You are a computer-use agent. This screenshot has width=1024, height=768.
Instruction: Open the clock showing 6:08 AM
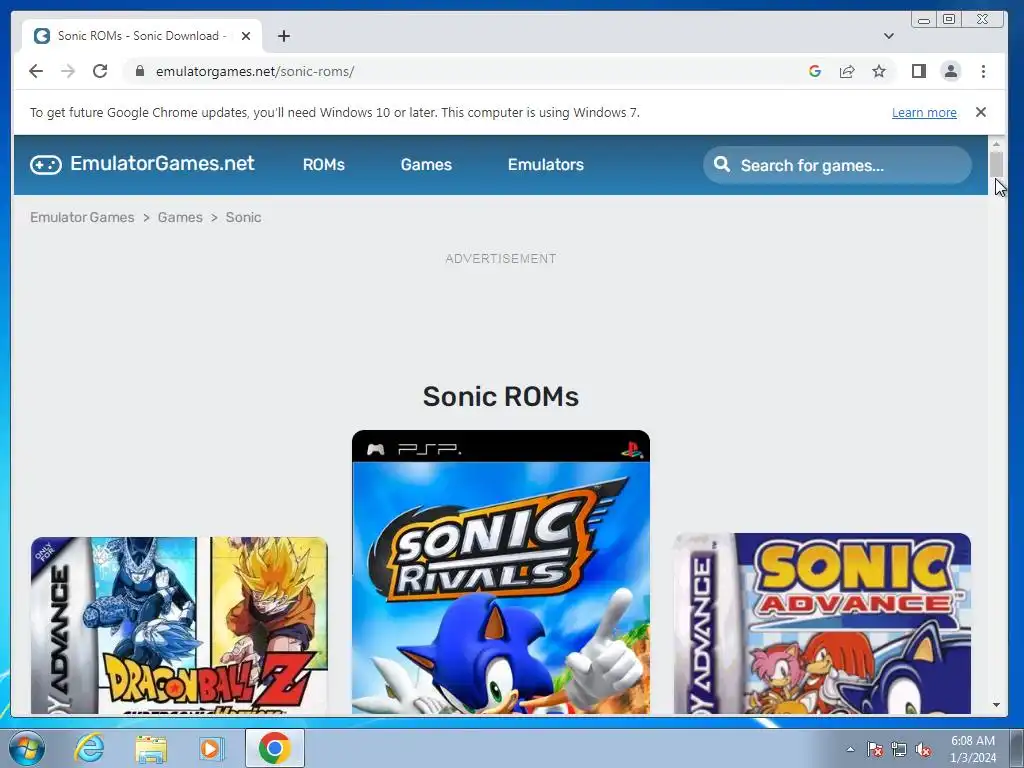coord(972,749)
